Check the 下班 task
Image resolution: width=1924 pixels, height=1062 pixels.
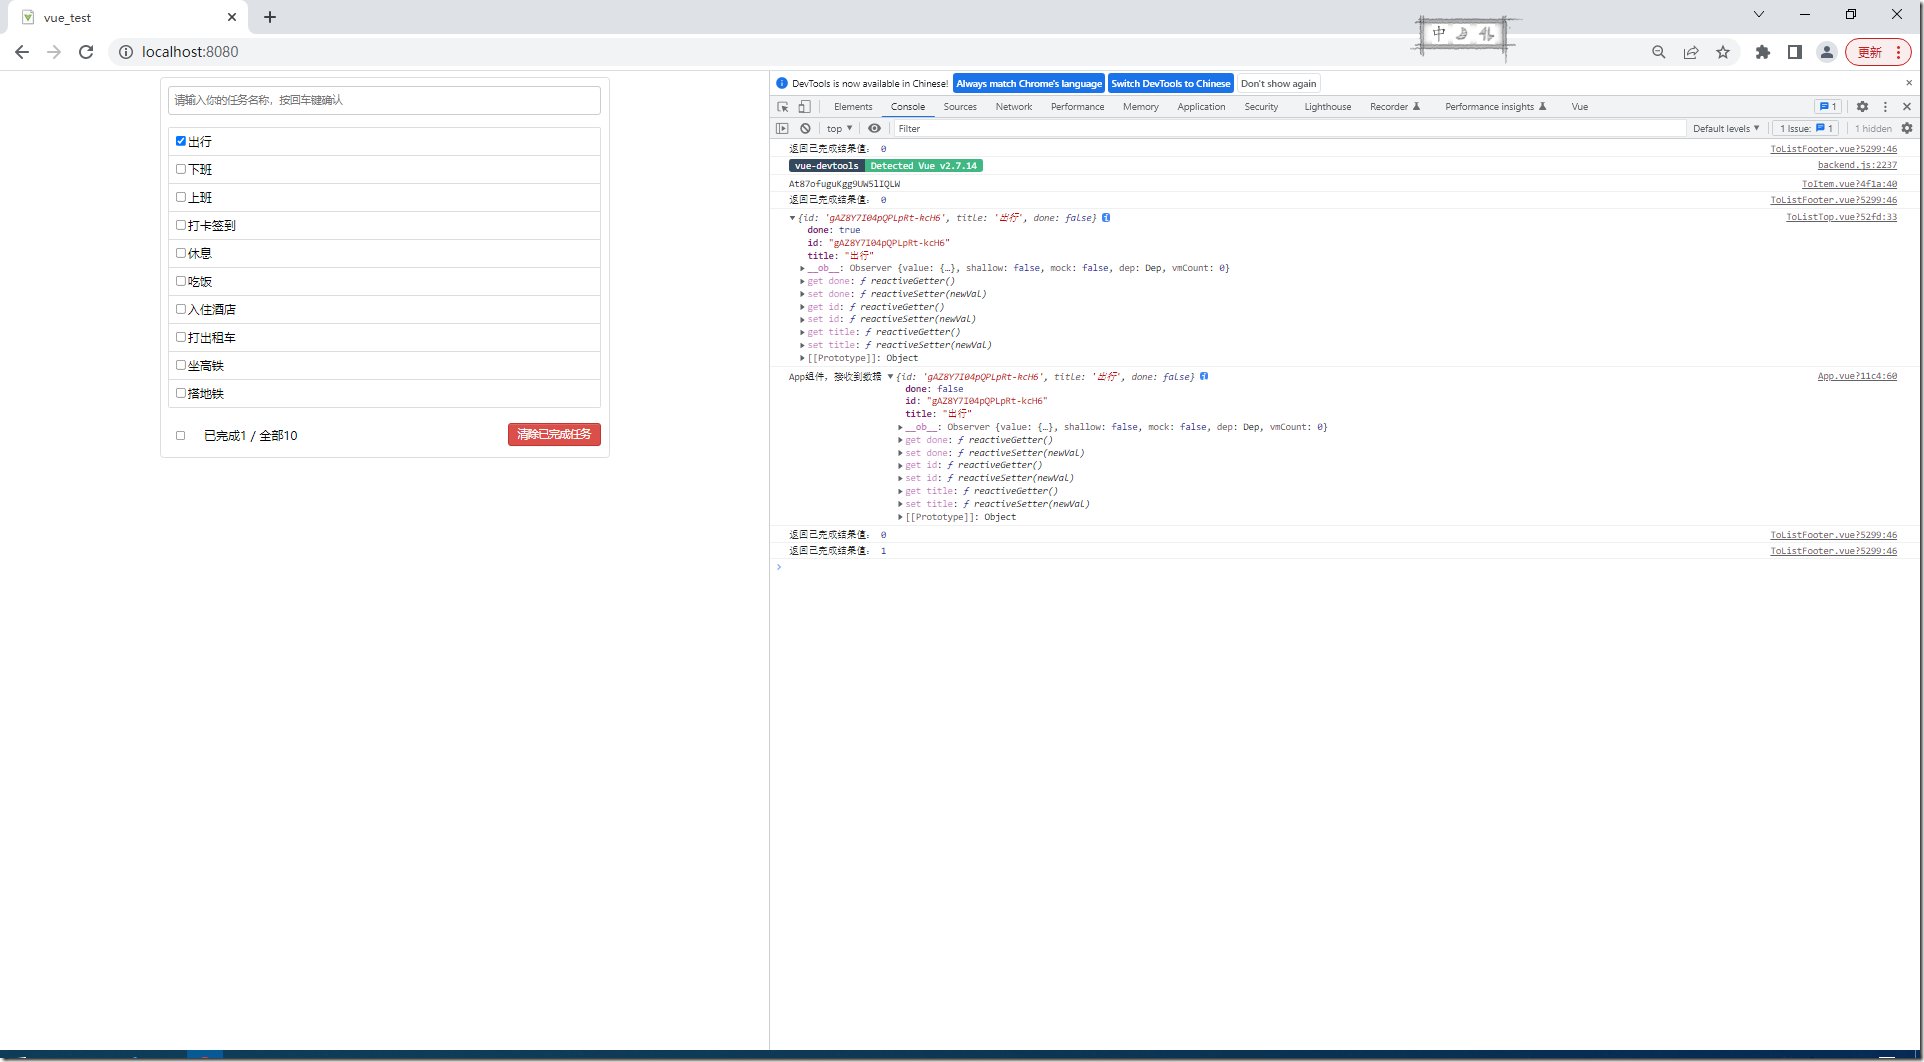[181, 169]
